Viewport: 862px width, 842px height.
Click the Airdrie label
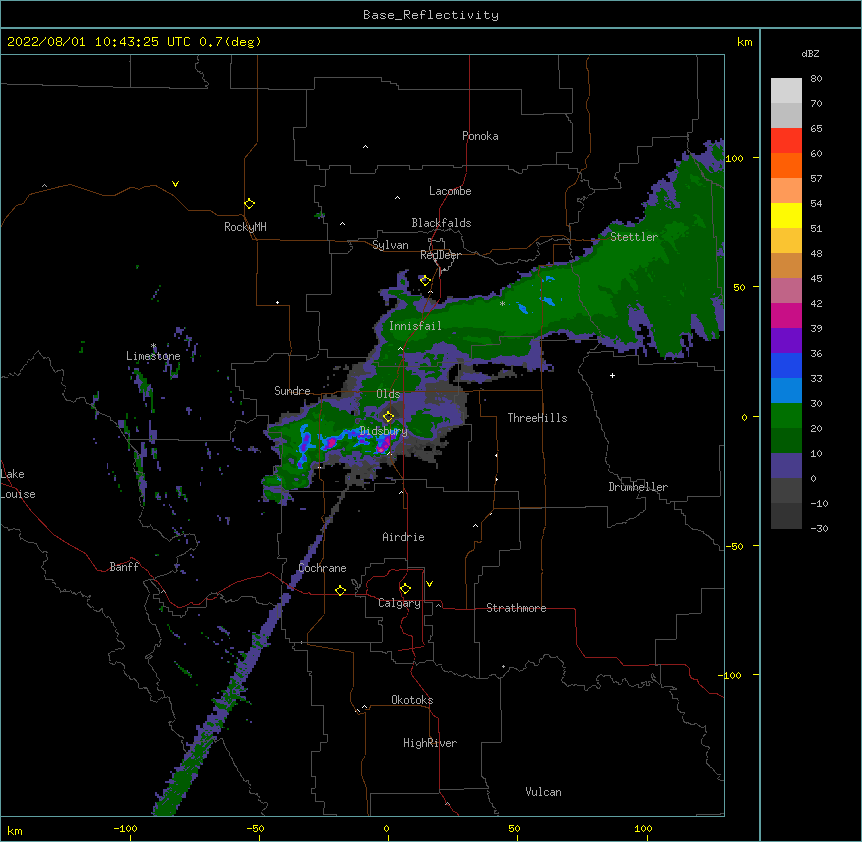tap(403, 537)
